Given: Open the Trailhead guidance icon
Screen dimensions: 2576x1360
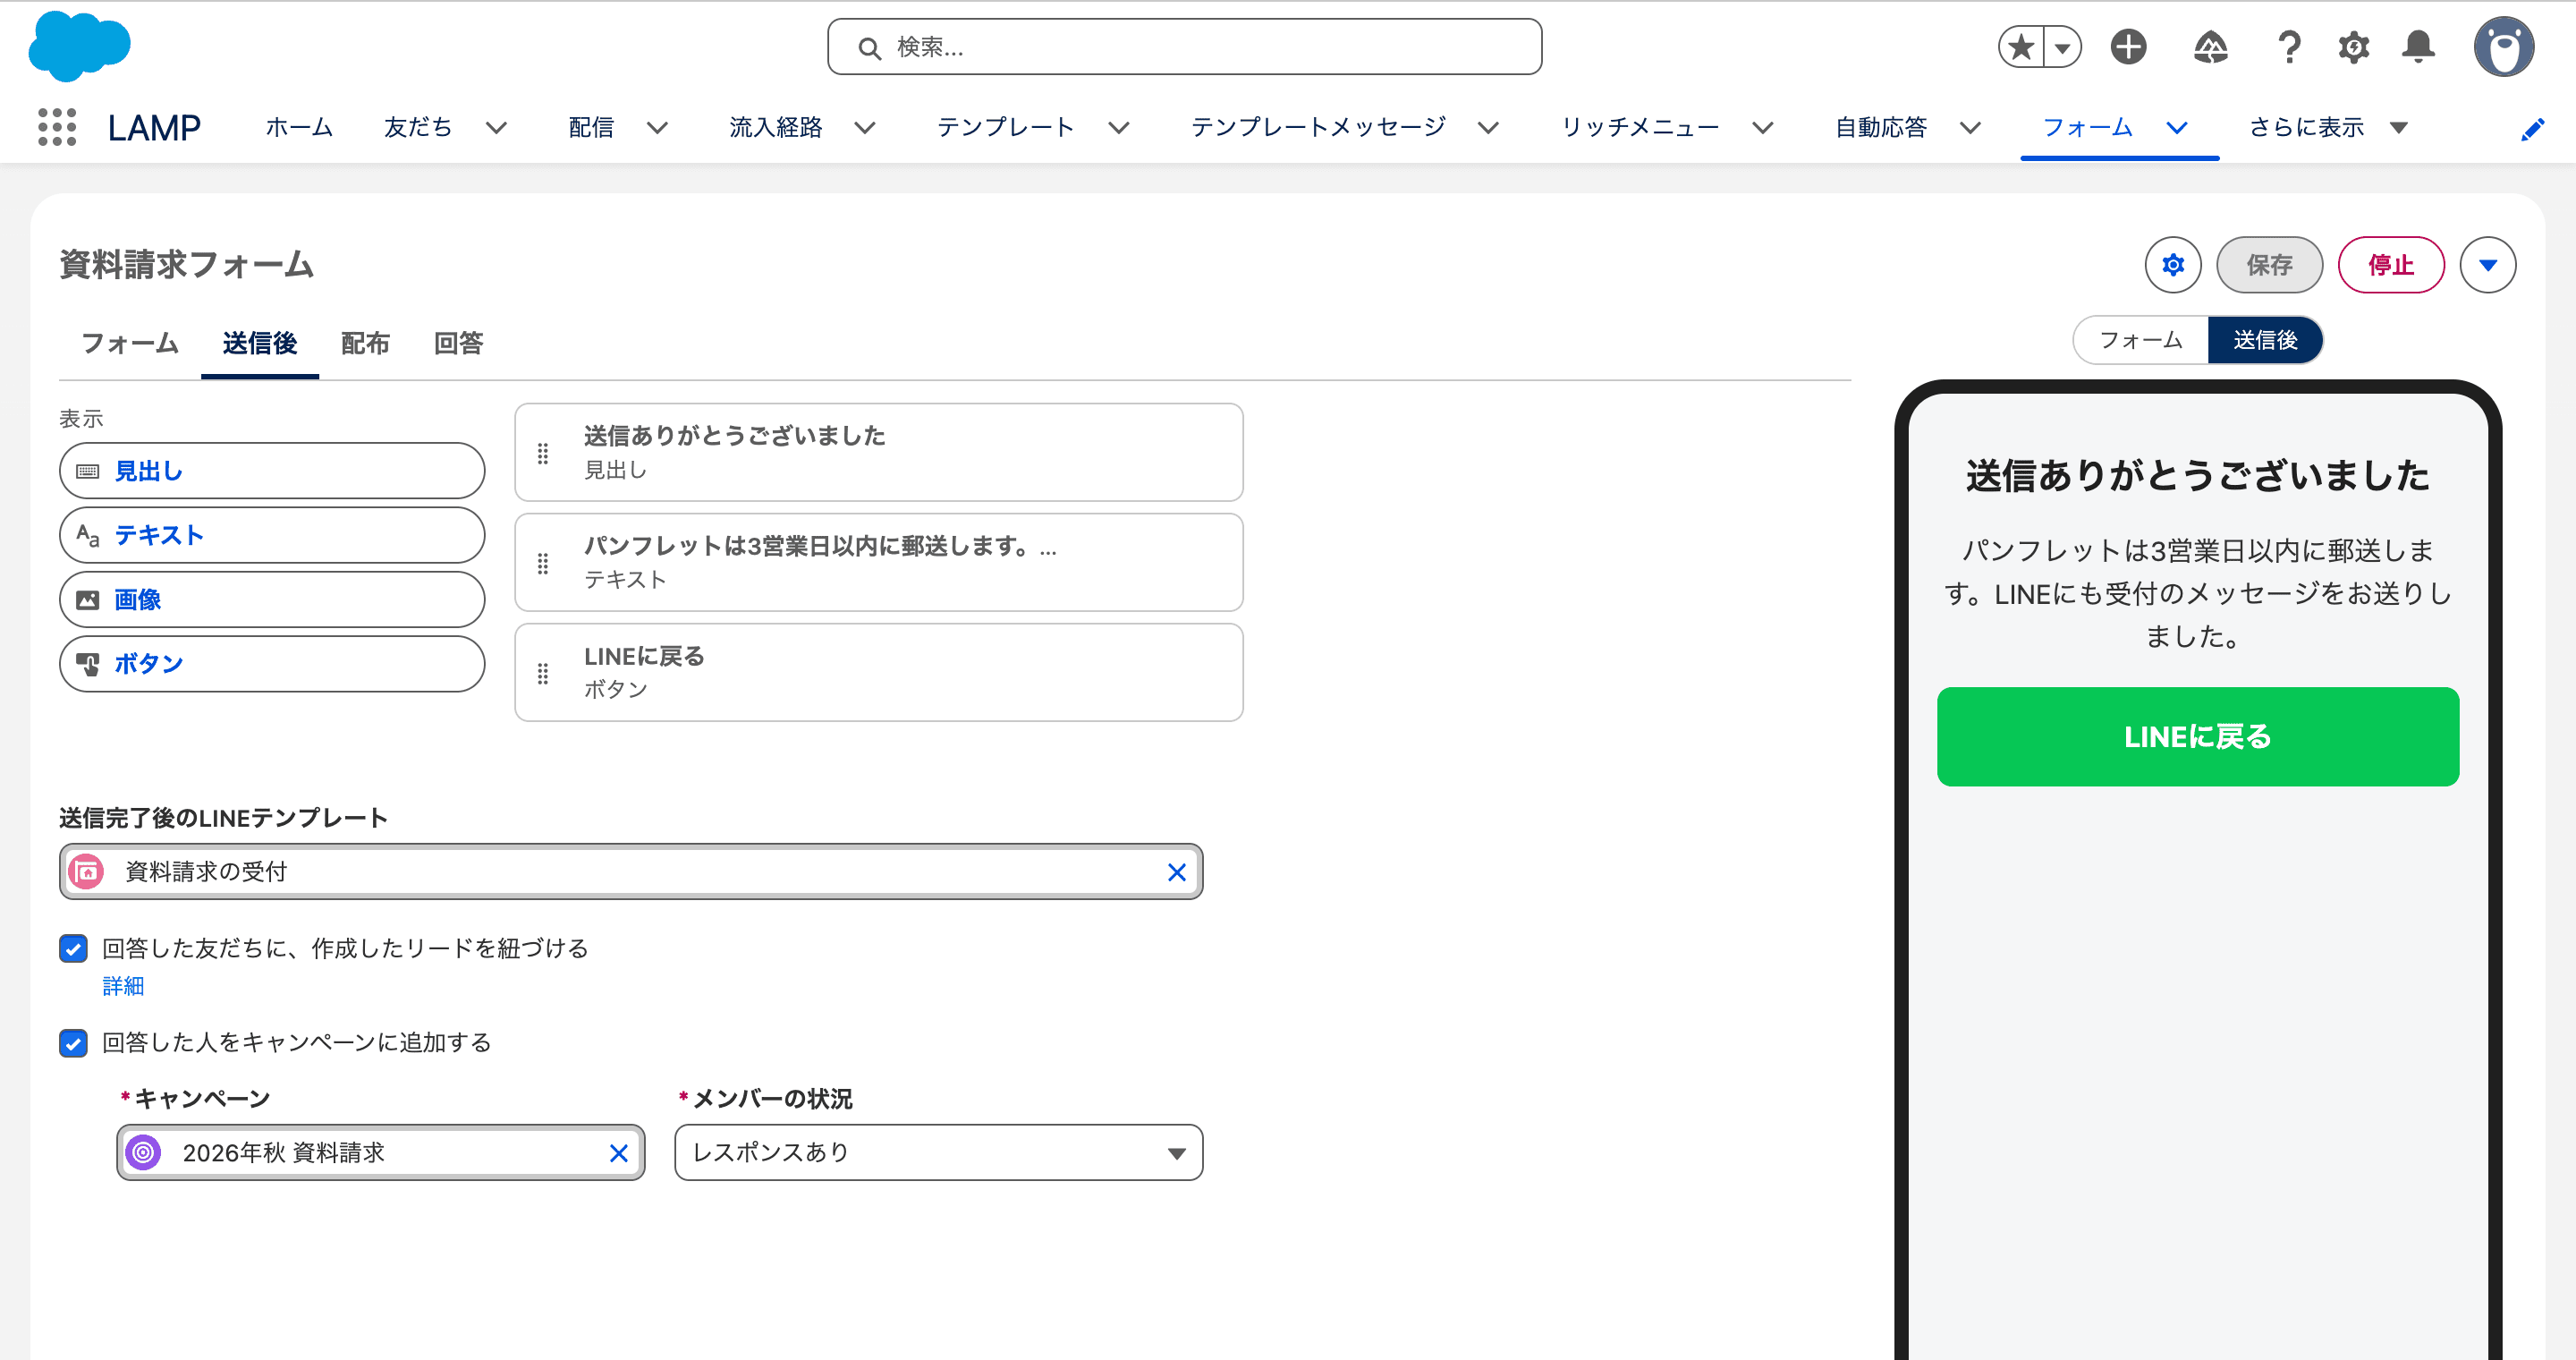Looking at the screenshot, I should tap(2210, 47).
